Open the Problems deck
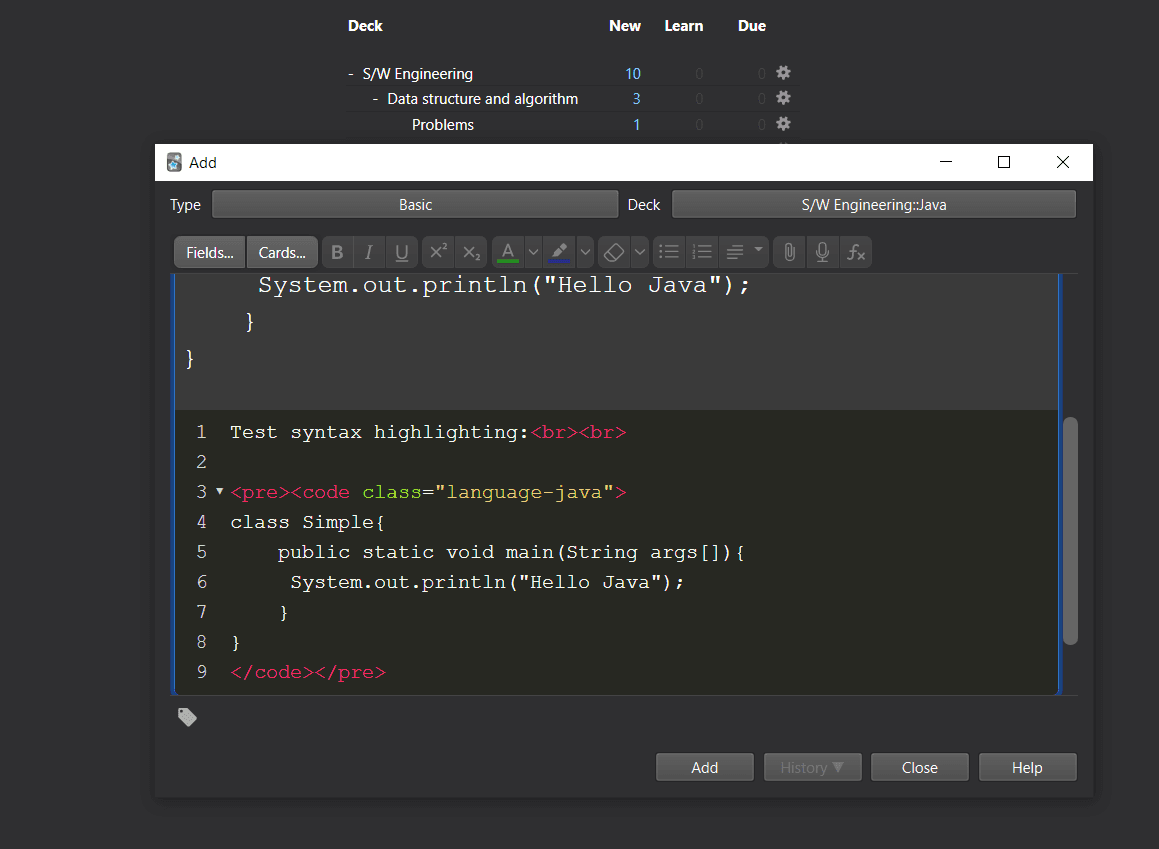The width and height of the screenshot is (1159, 849). coord(443,125)
